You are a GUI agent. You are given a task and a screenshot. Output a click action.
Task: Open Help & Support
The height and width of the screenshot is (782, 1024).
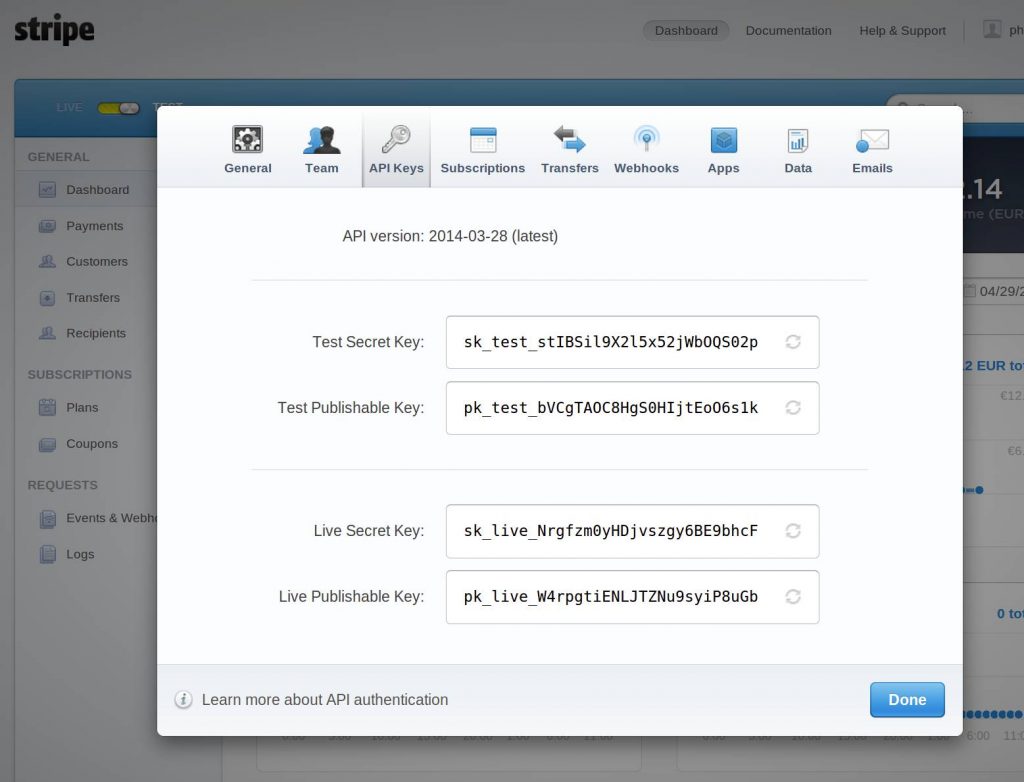pos(902,31)
